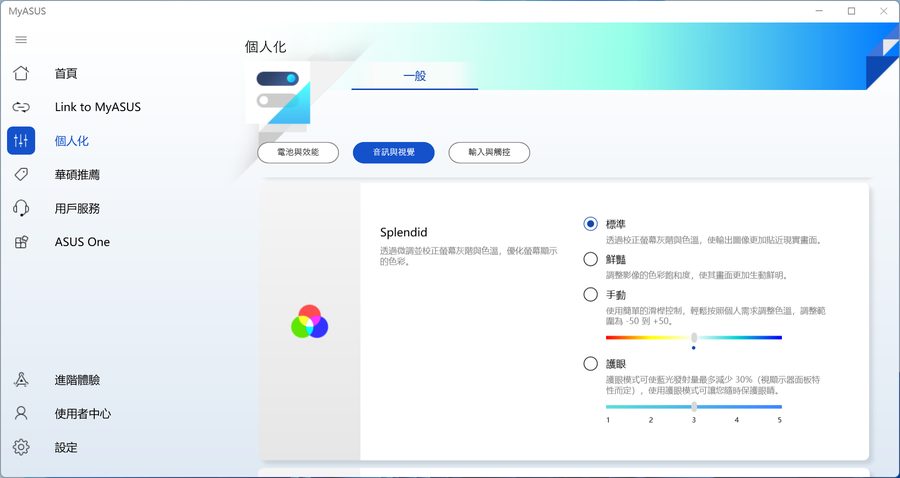Select 標準 Splendid mode
The image size is (900, 478).
point(591,224)
